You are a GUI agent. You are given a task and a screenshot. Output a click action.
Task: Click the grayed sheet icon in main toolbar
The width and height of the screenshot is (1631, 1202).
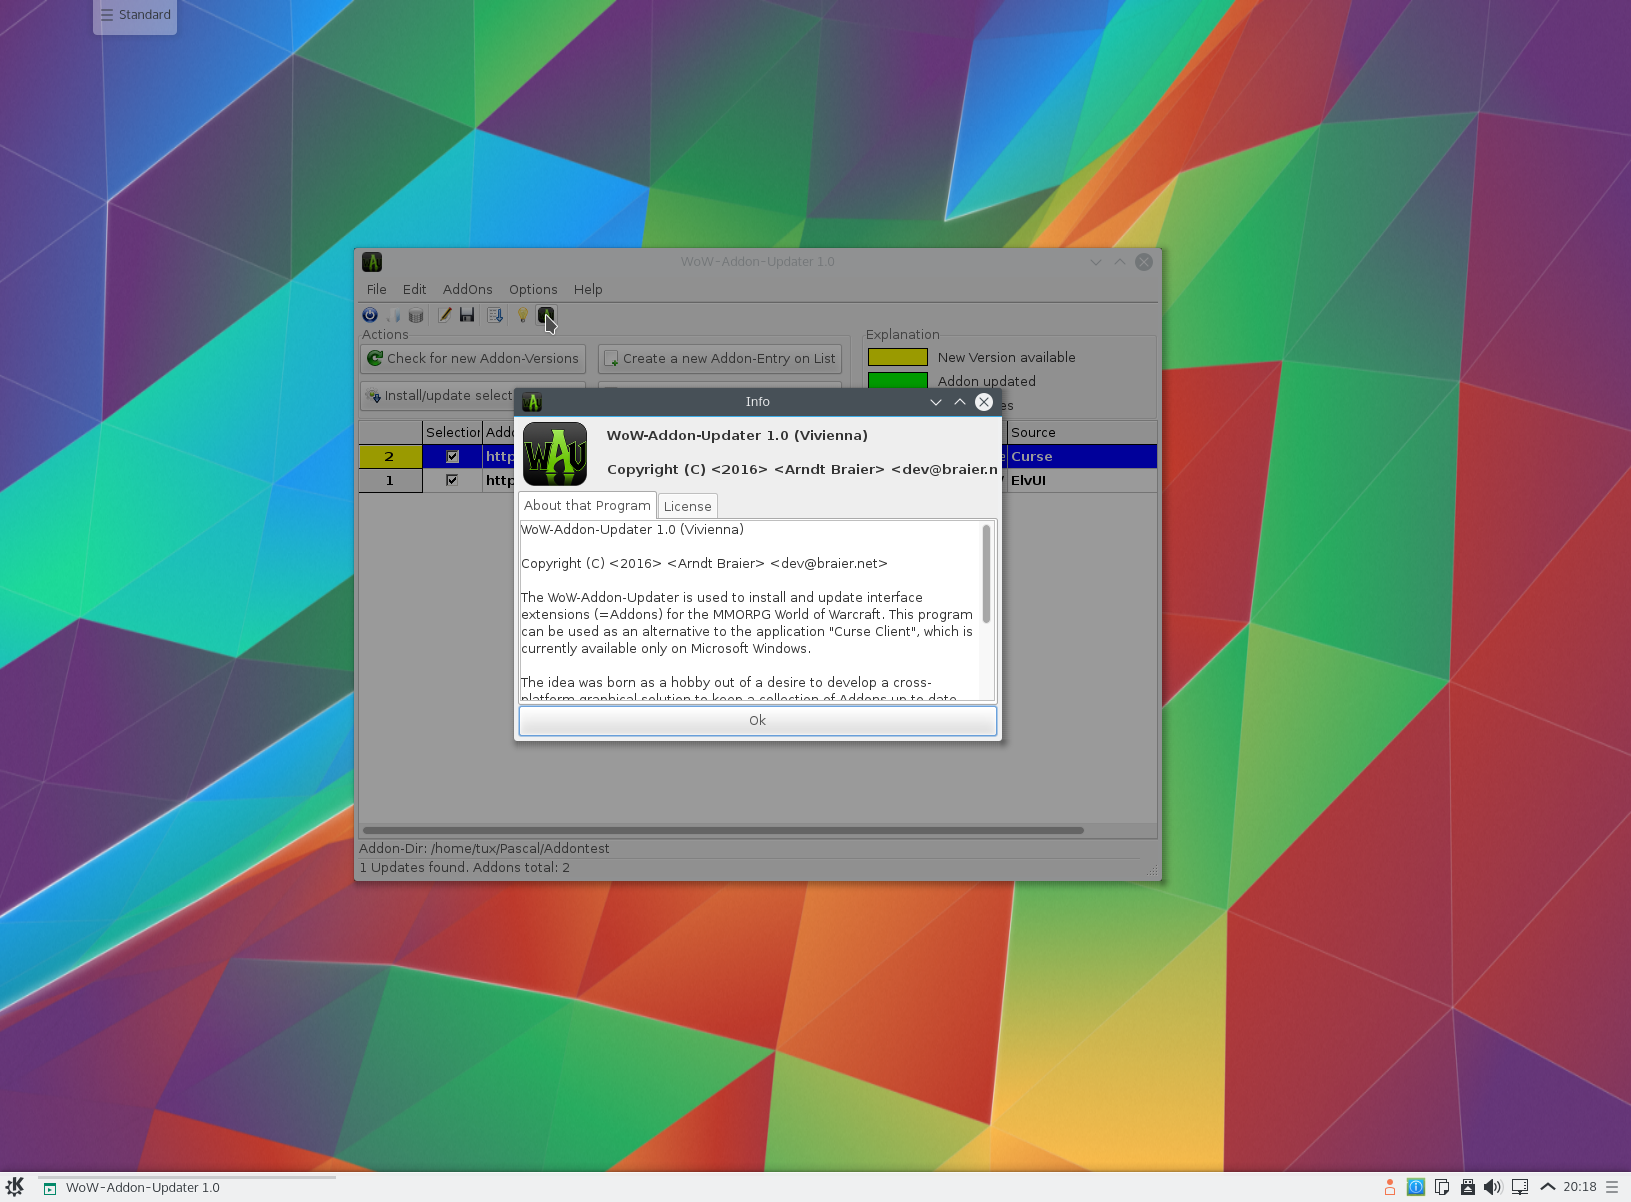(393, 315)
